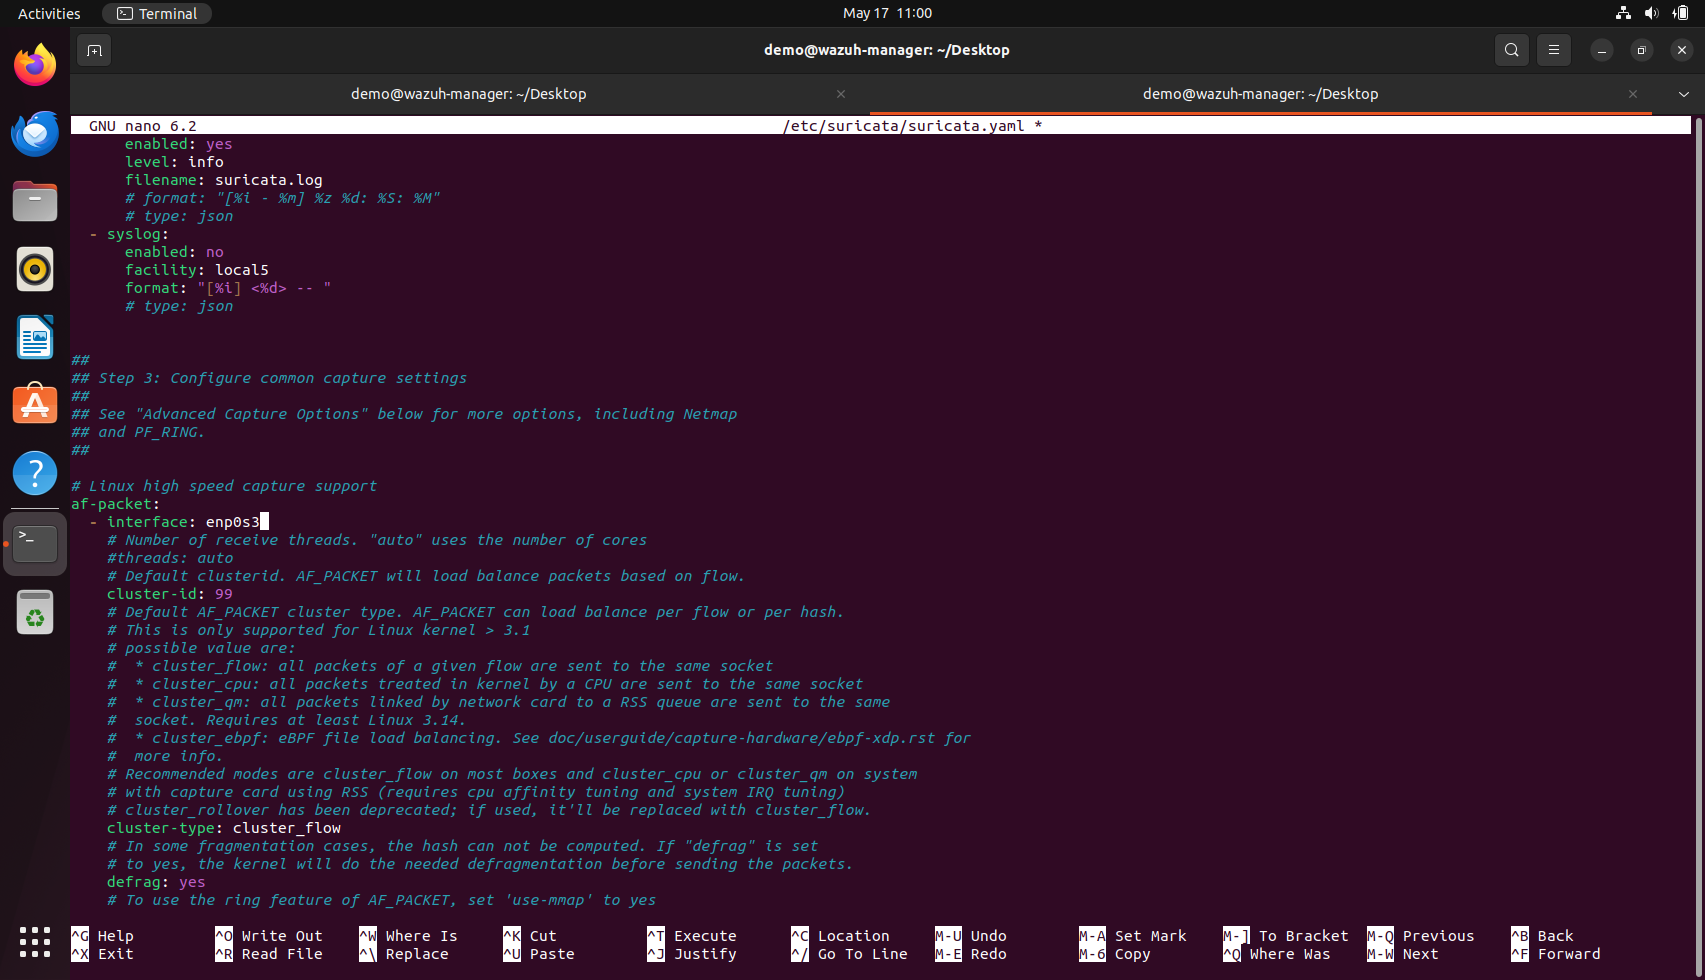This screenshot has width=1705, height=980.
Task: Click the M-6 Copy shortcut label
Action: click(1115, 954)
